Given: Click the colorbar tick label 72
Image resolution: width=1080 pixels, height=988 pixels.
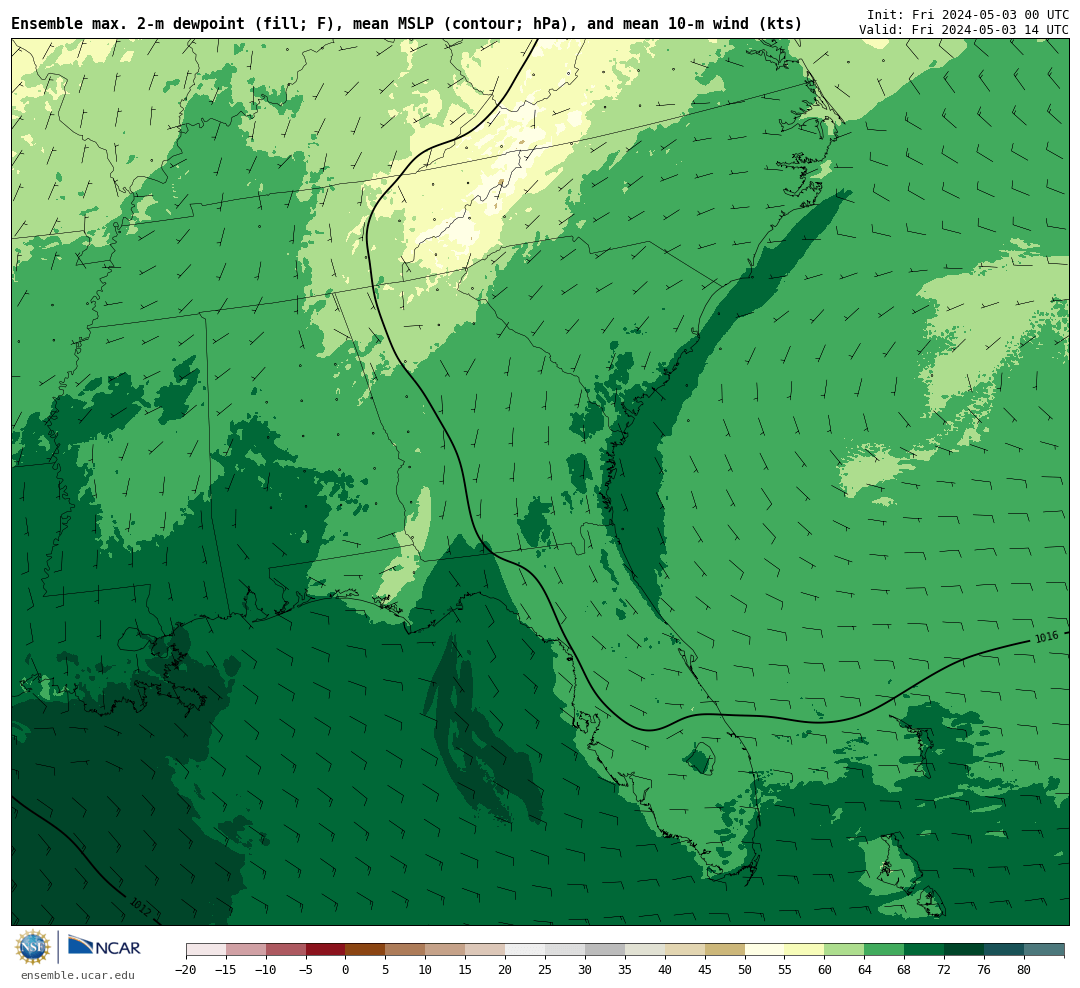Looking at the screenshot, I should tap(944, 969).
